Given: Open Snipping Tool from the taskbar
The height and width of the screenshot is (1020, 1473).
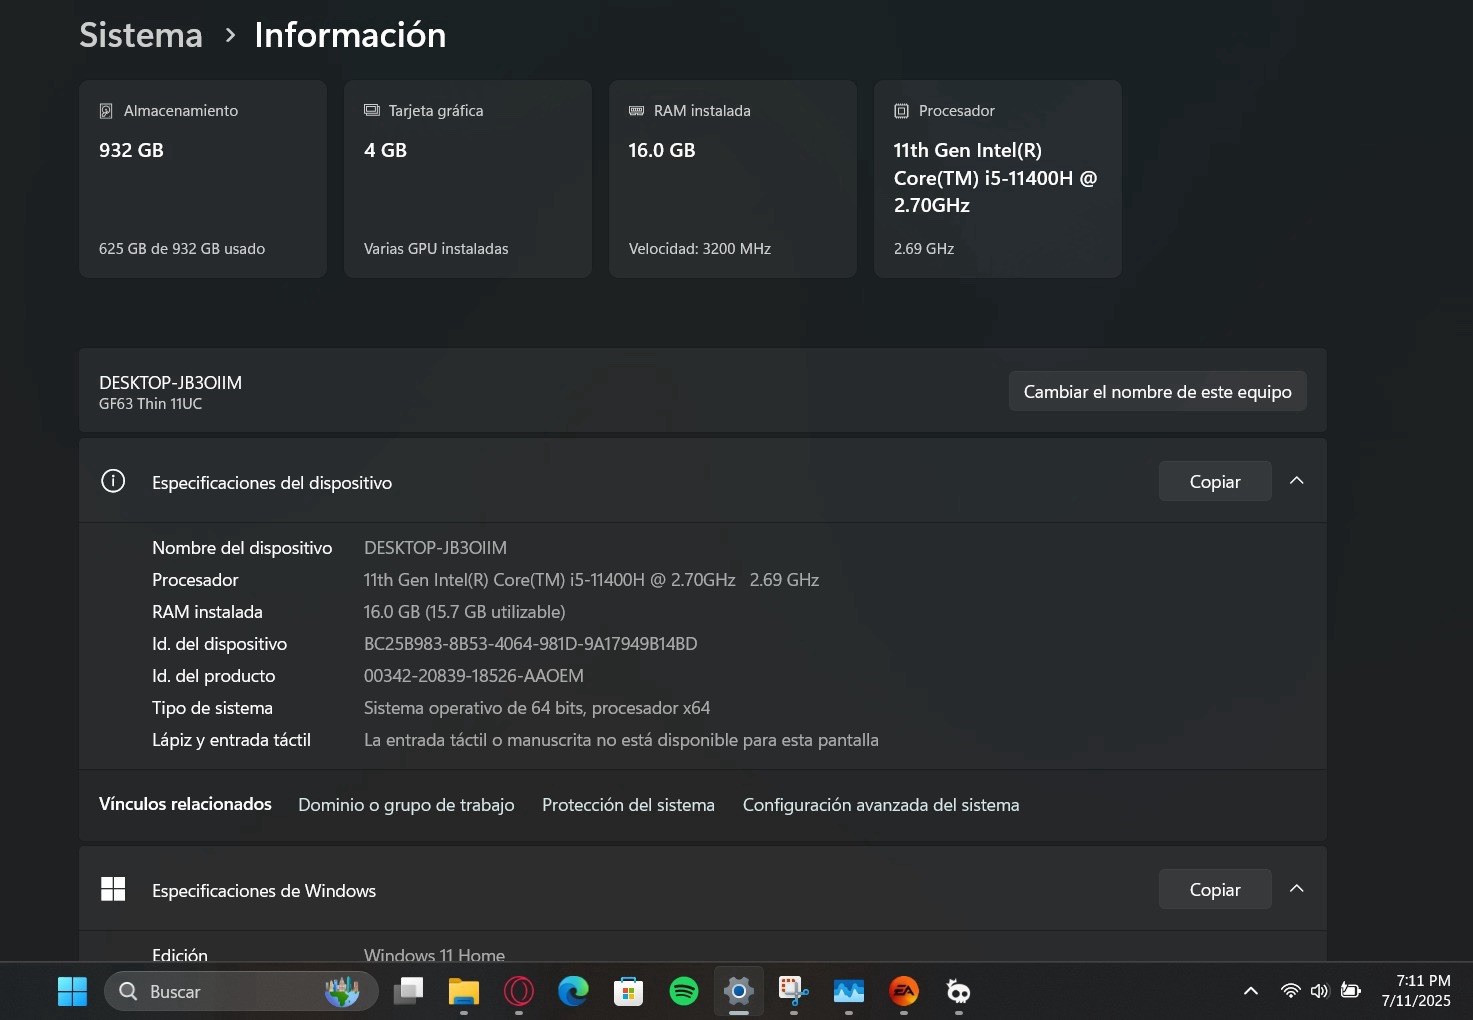Looking at the screenshot, I should tap(794, 991).
